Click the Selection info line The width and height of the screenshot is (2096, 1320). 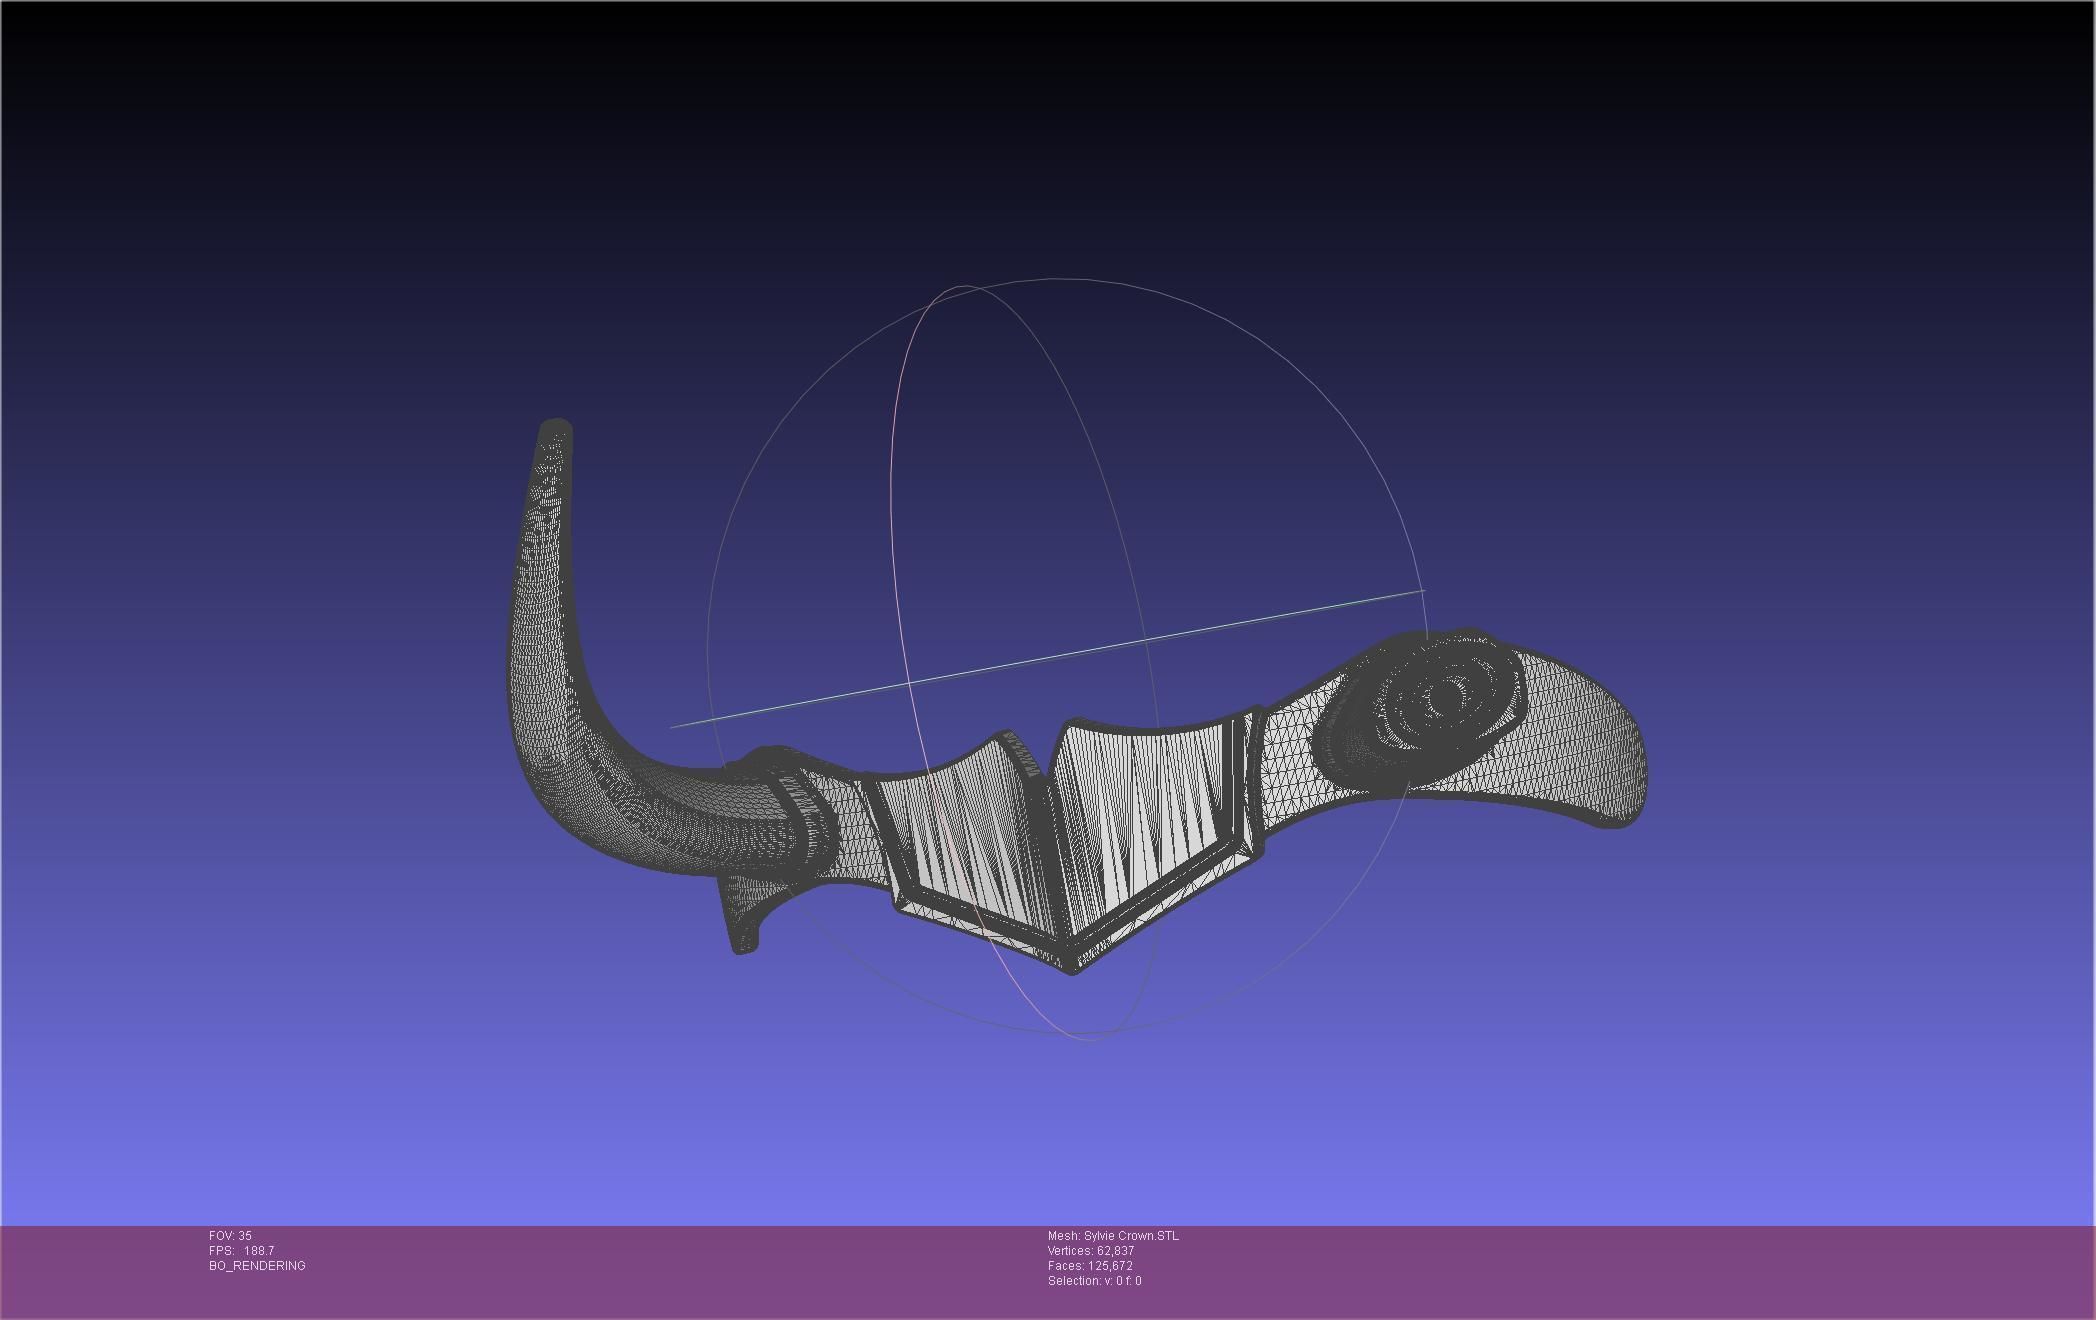pyautogui.click(x=1094, y=1281)
